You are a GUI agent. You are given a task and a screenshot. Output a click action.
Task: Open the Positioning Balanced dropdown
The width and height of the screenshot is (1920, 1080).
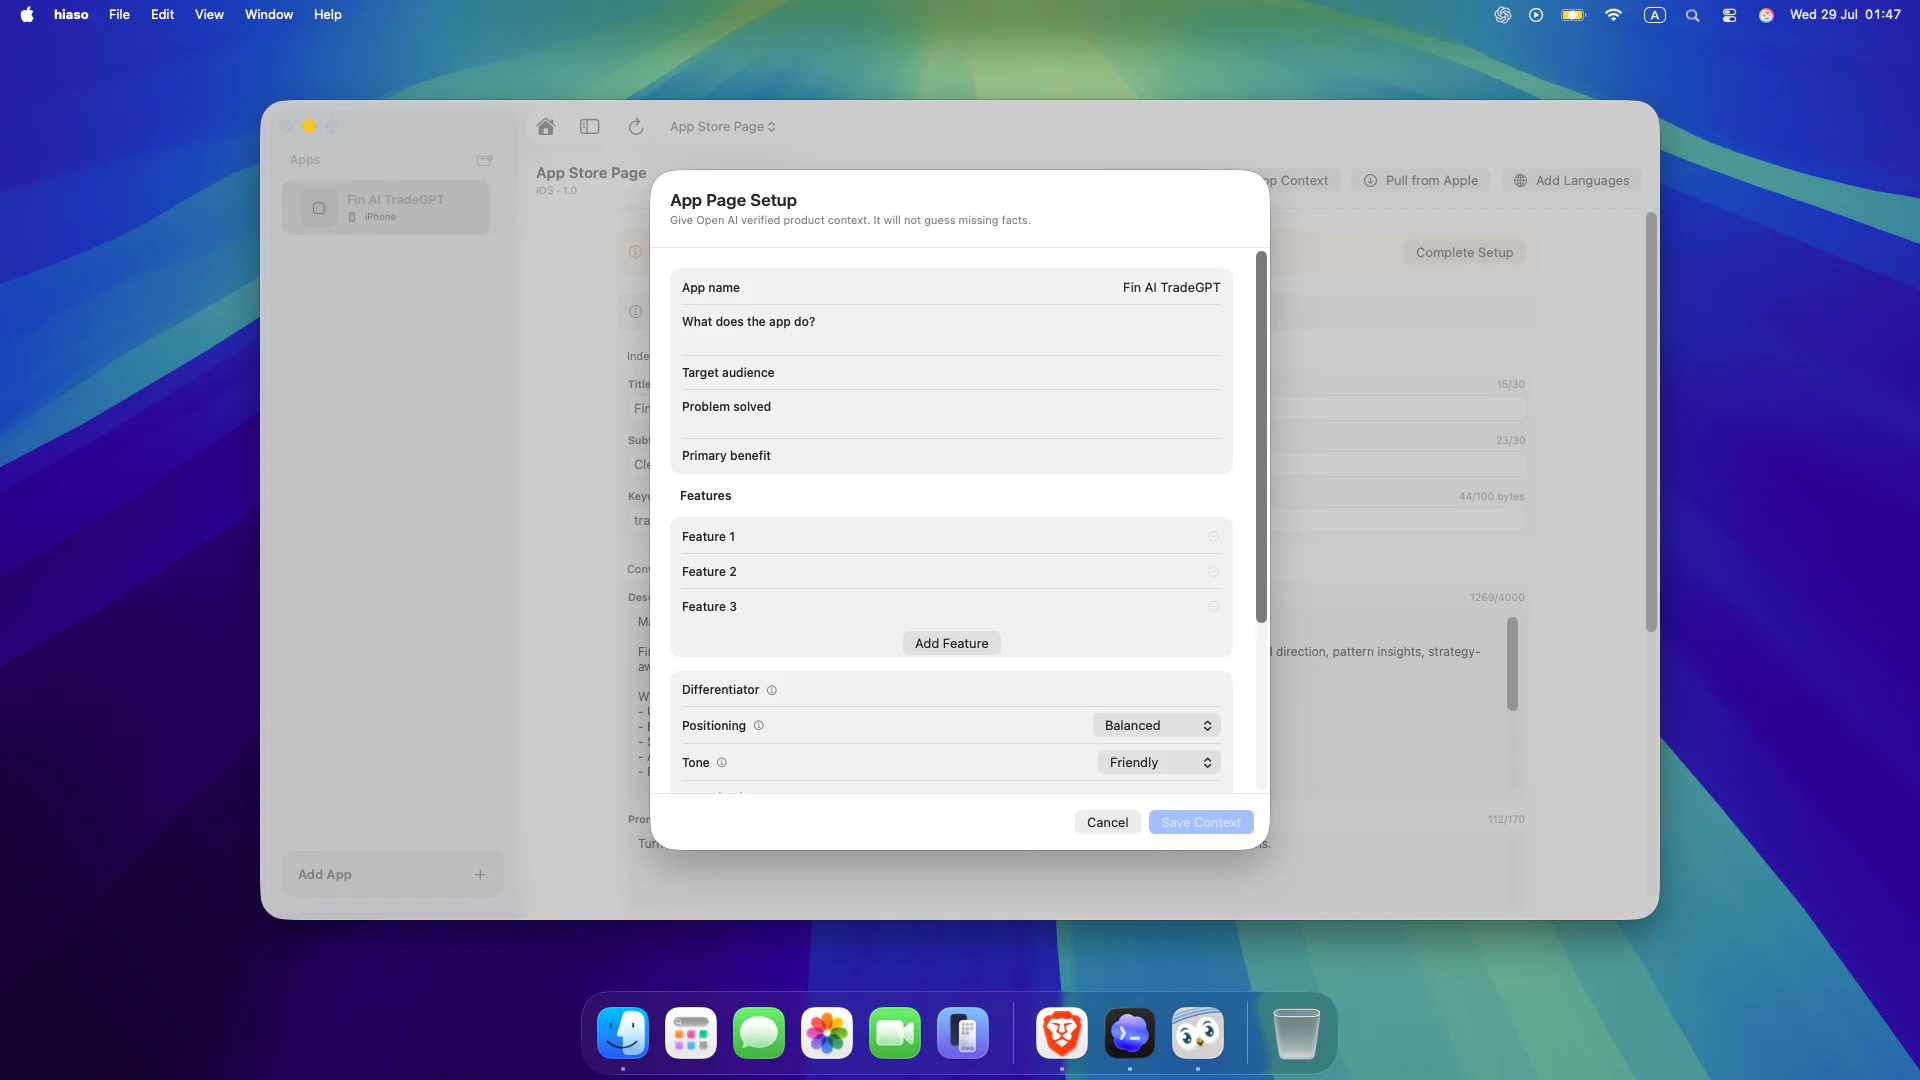1156,726
